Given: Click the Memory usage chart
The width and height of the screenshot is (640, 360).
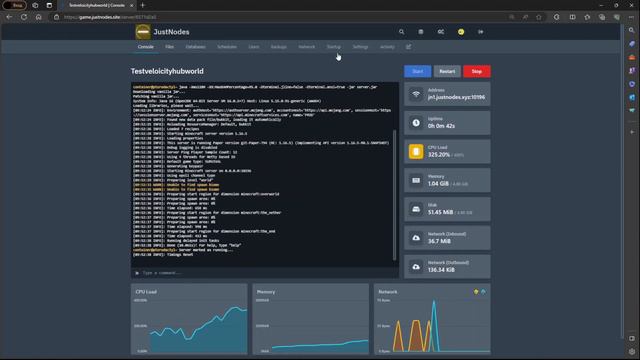Looking at the screenshot, I should click(311, 319).
